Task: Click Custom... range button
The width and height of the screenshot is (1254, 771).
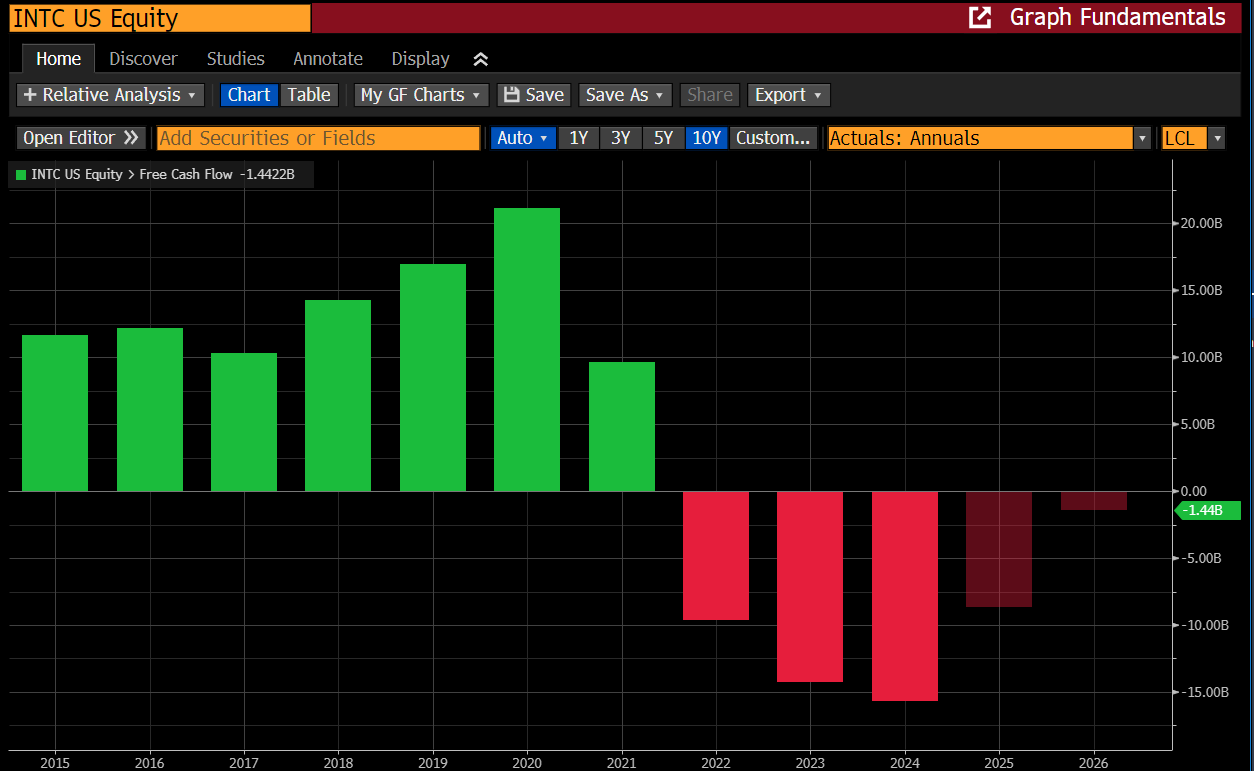Action: (x=773, y=138)
